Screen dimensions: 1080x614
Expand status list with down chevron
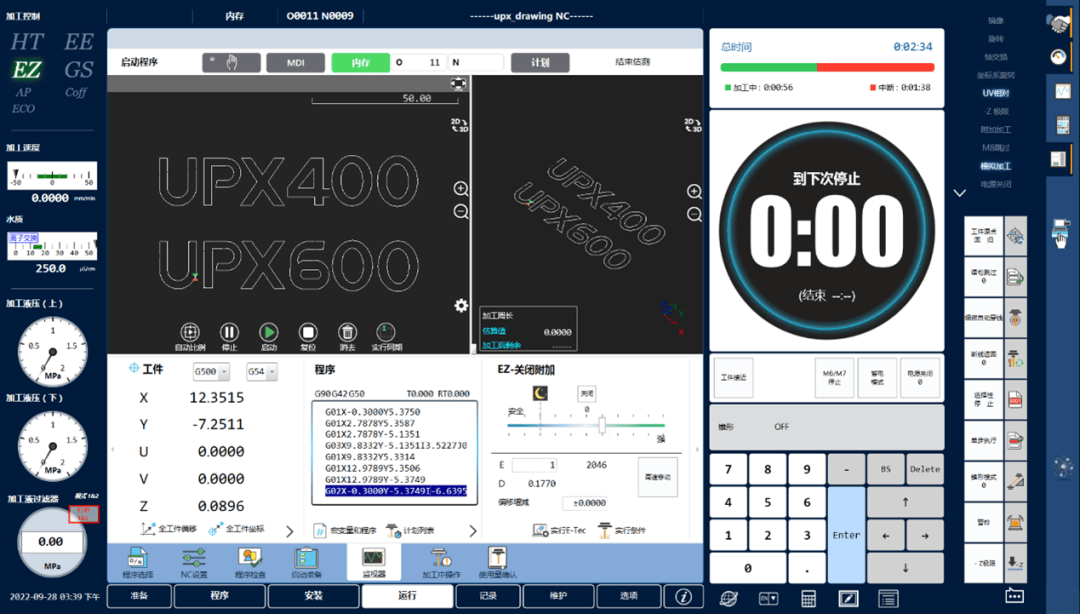(959, 193)
